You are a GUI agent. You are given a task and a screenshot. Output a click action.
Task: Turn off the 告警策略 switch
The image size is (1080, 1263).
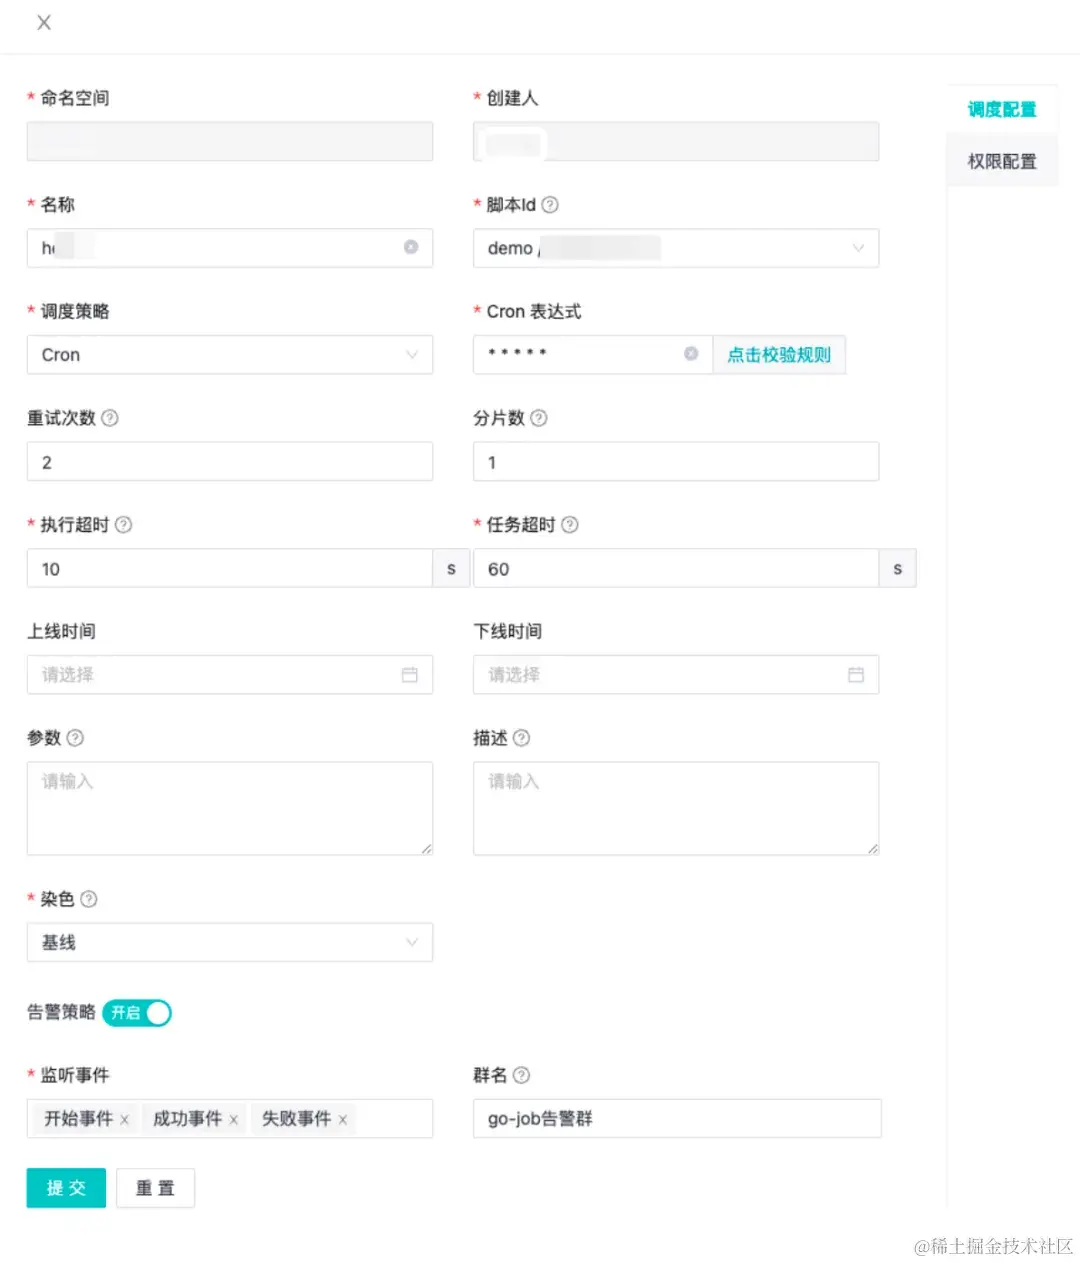[137, 1013]
